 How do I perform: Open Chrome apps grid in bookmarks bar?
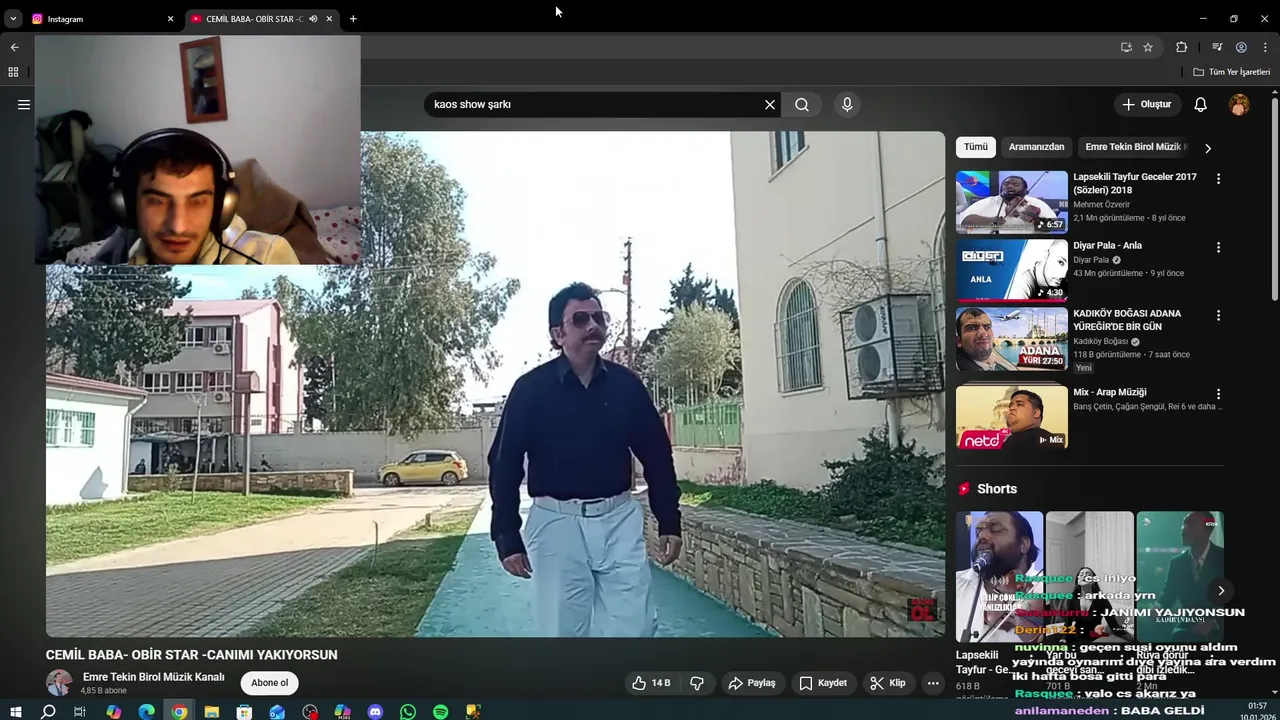coord(13,72)
